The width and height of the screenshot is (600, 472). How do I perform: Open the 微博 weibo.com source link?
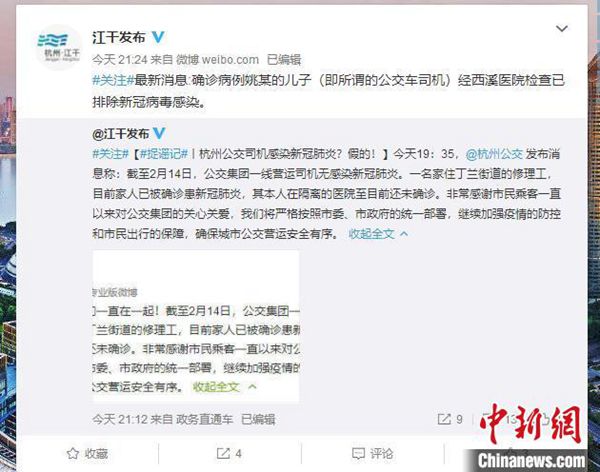217,60
